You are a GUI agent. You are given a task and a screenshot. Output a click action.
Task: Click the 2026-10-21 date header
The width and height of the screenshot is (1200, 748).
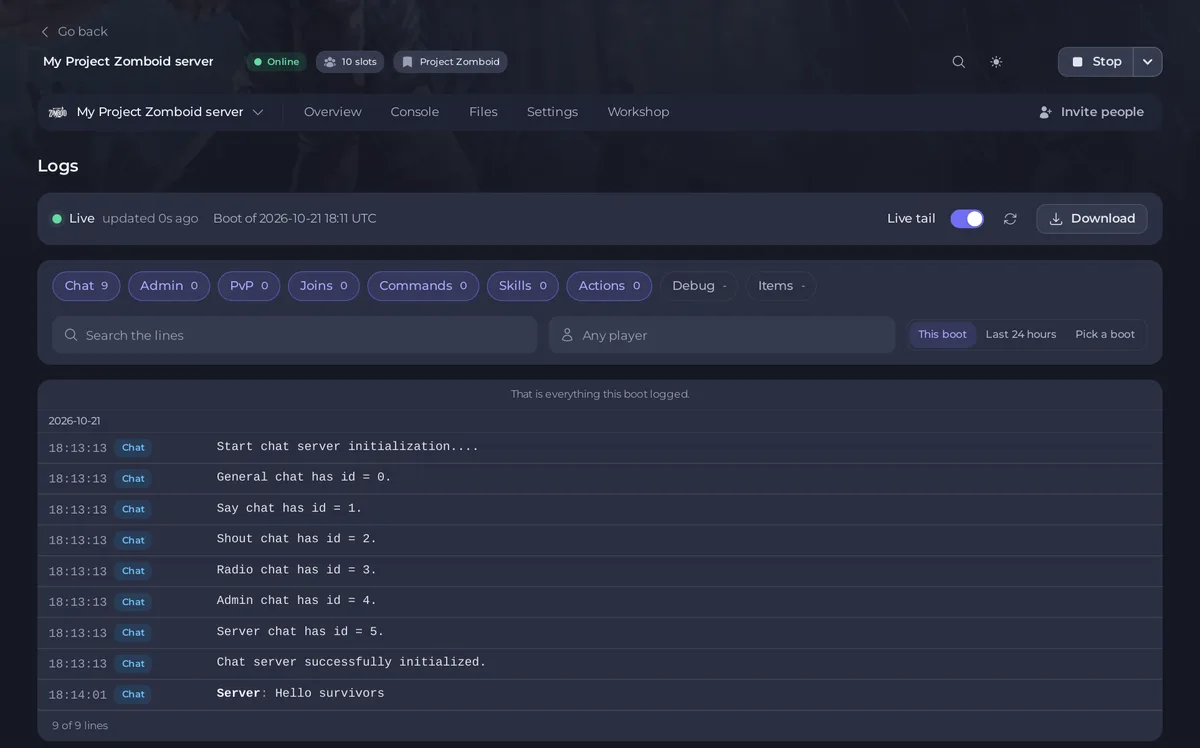coord(74,421)
